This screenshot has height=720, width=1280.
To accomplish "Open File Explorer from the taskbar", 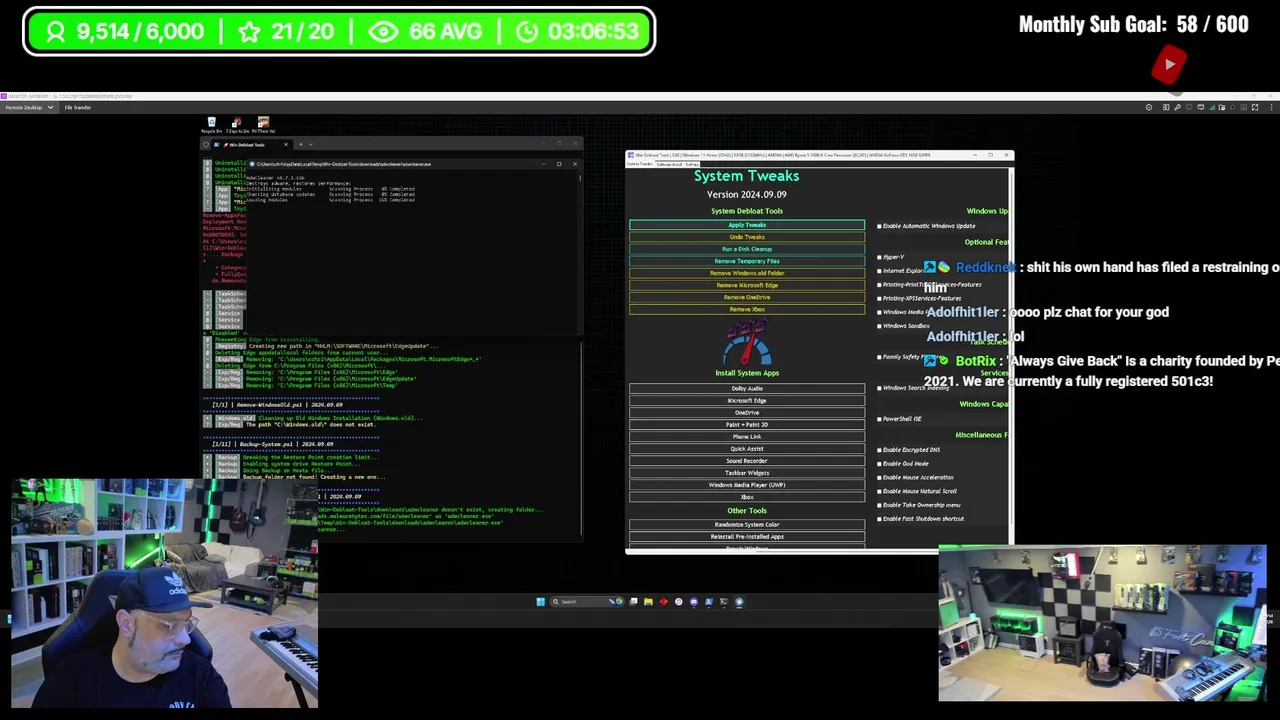I will point(648,602).
